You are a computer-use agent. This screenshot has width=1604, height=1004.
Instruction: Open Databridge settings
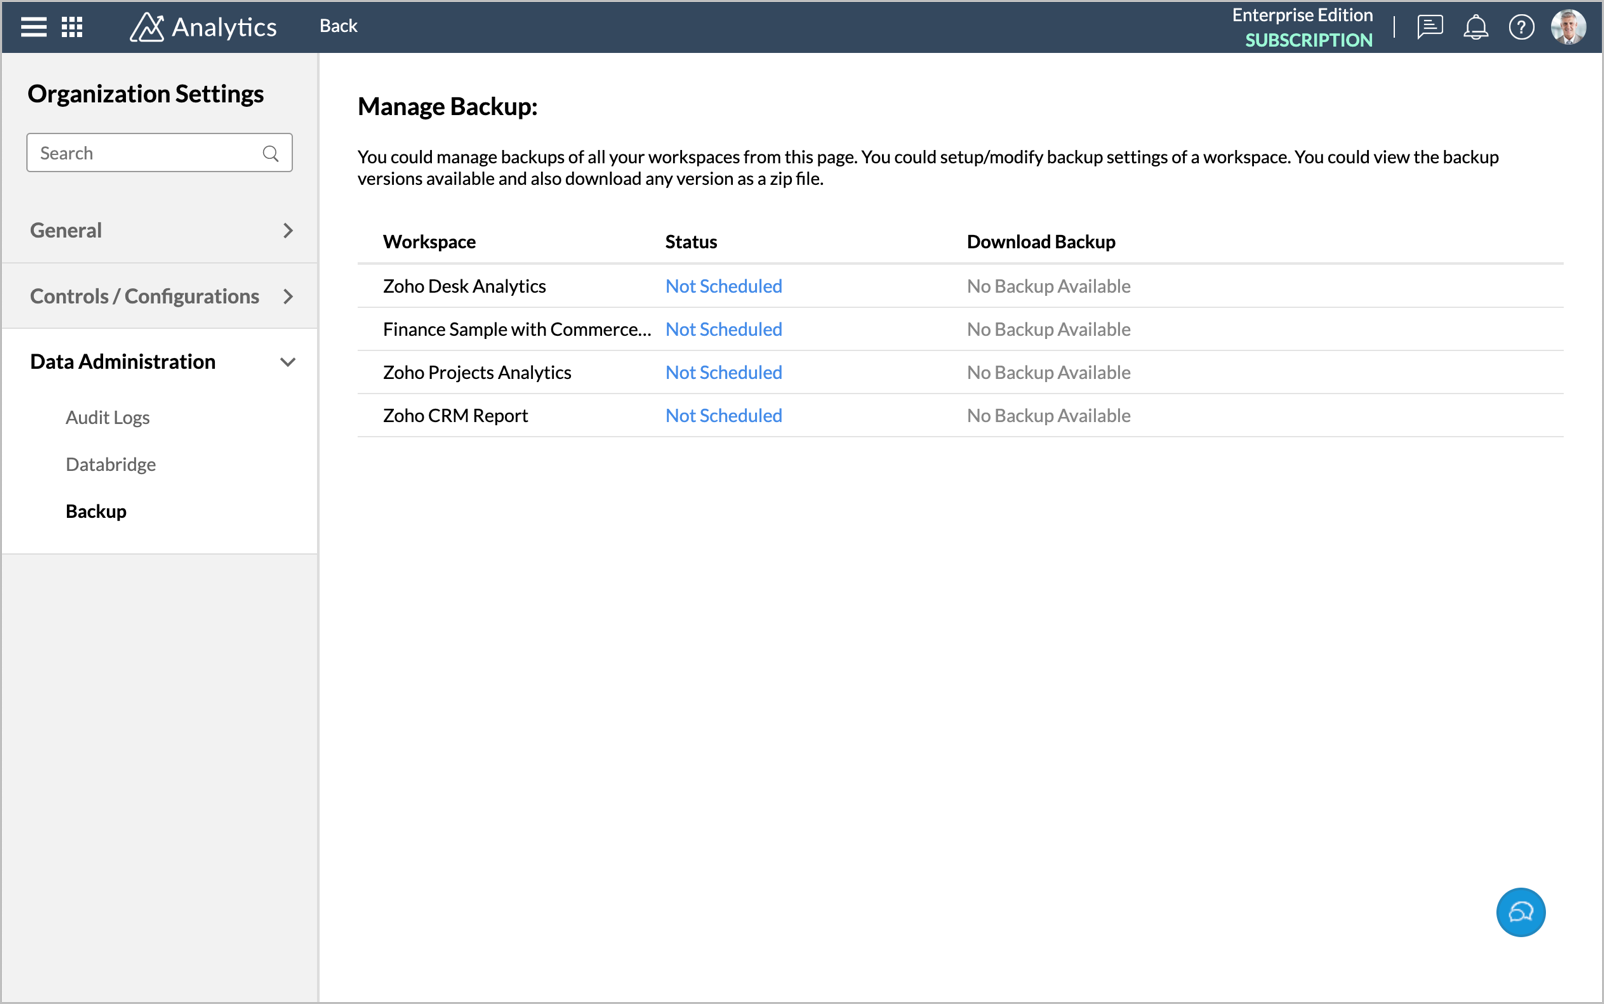(111, 464)
